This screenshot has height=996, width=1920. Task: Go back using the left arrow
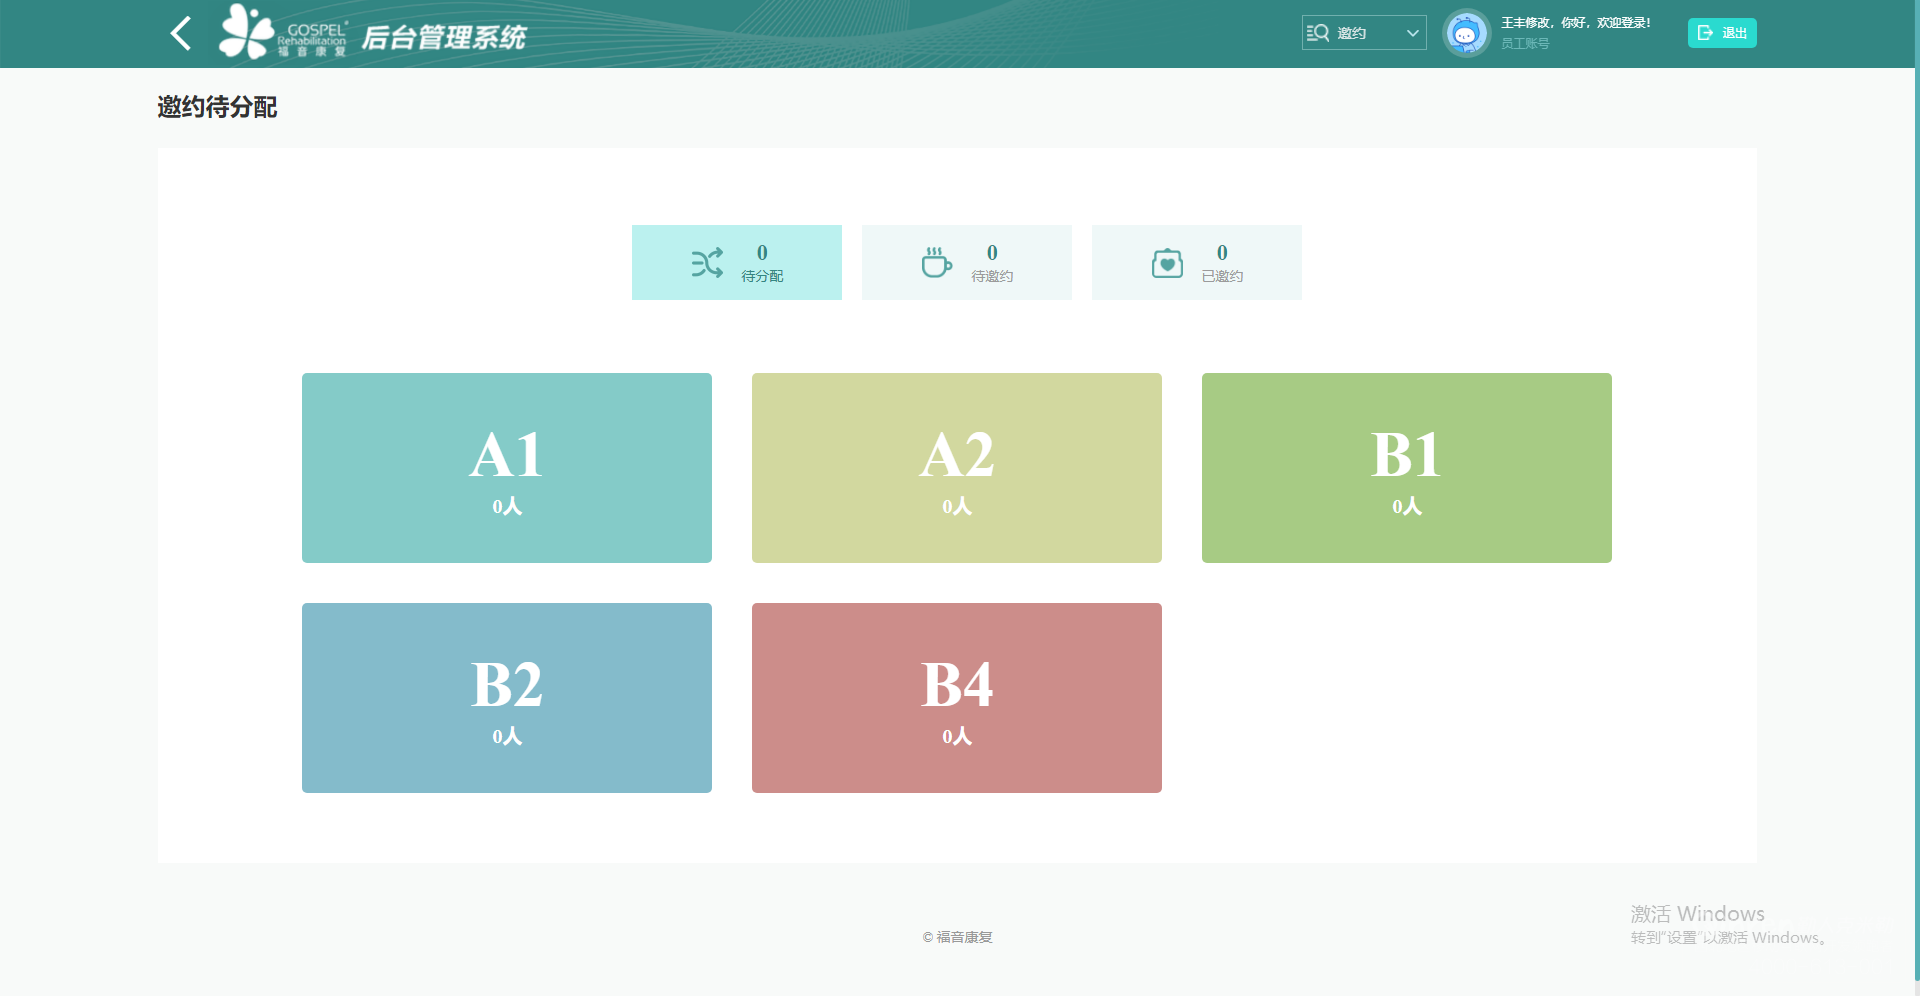(x=181, y=33)
